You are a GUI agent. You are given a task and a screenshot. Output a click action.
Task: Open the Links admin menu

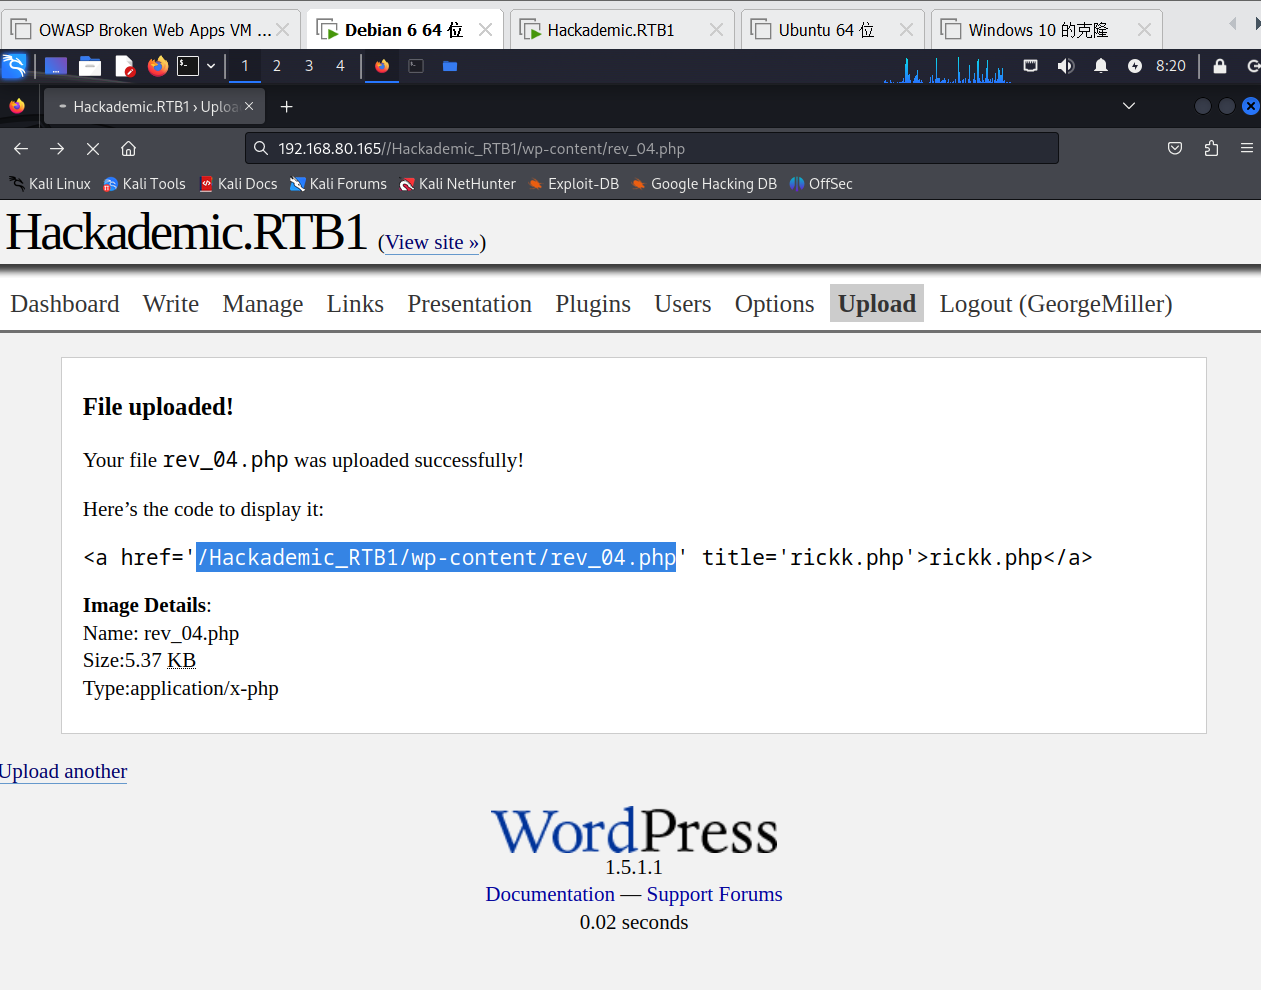click(355, 304)
